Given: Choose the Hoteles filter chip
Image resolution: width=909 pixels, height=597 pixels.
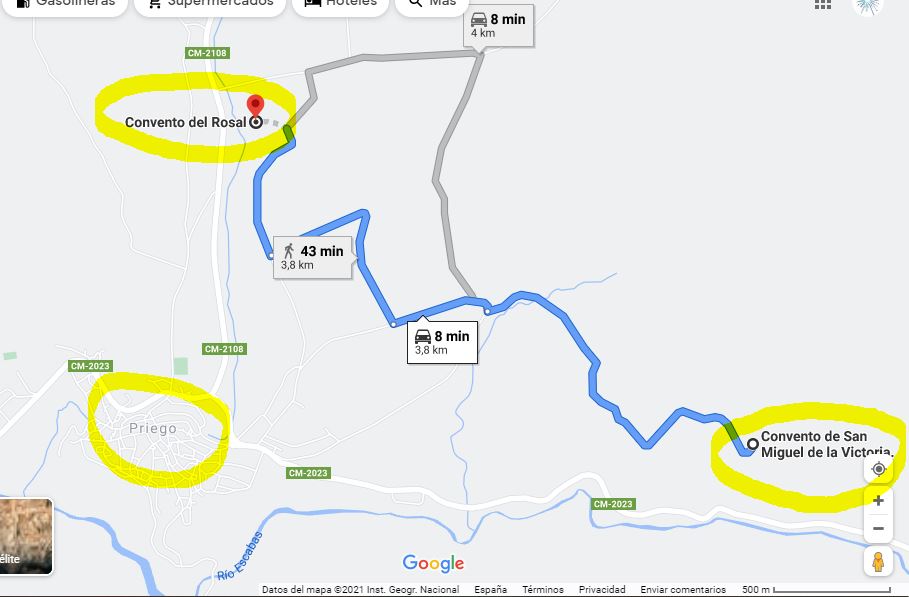Looking at the screenshot, I should (340, 5).
